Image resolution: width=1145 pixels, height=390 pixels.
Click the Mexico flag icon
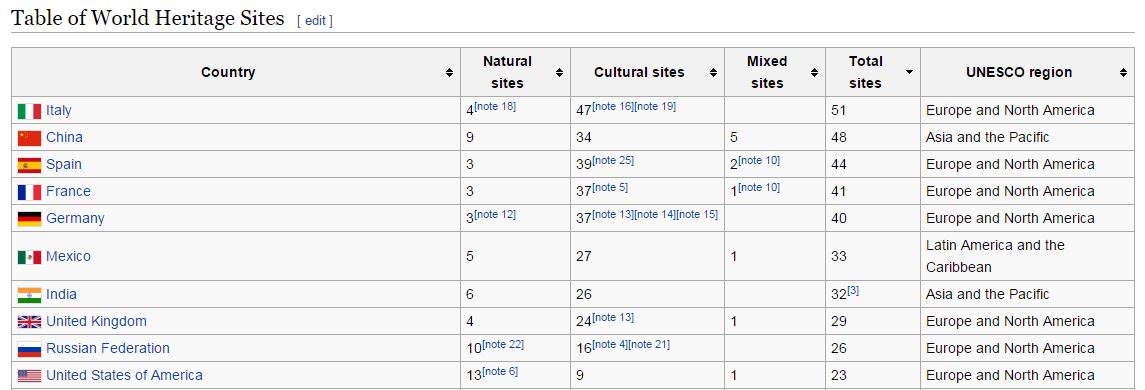click(29, 257)
